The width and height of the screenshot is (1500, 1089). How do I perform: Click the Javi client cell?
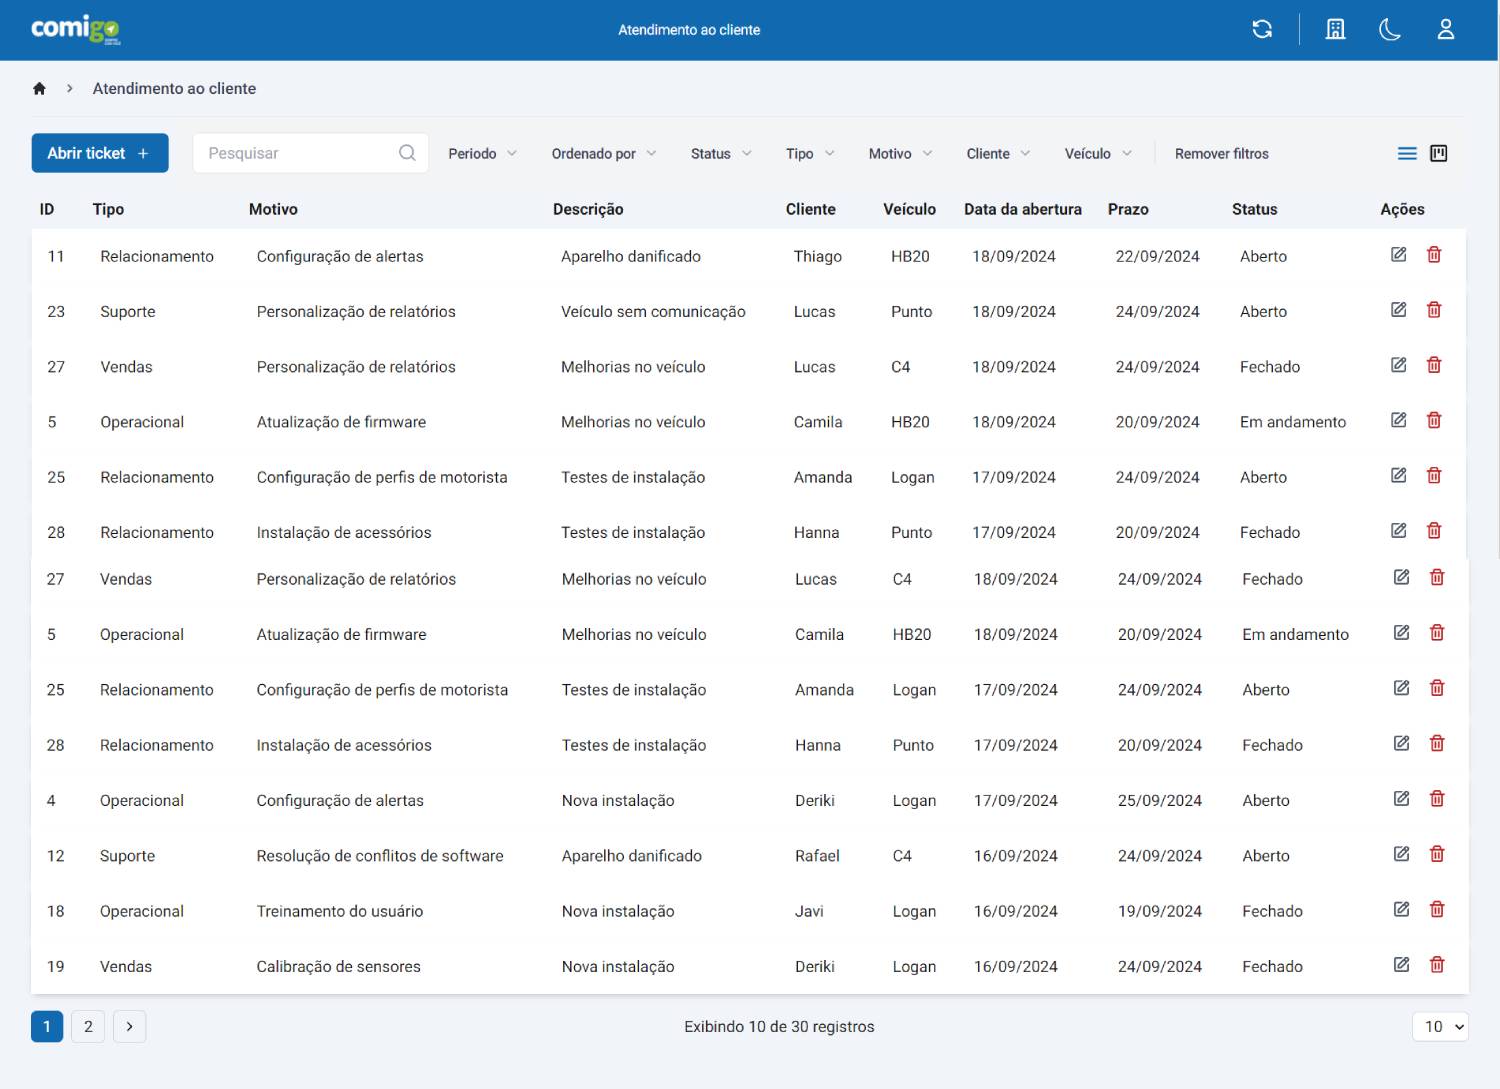(809, 911)
